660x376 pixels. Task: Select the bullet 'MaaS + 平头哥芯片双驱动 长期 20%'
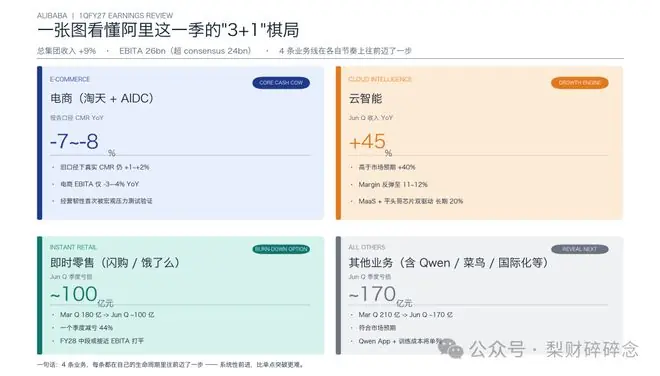pos(411,201)
